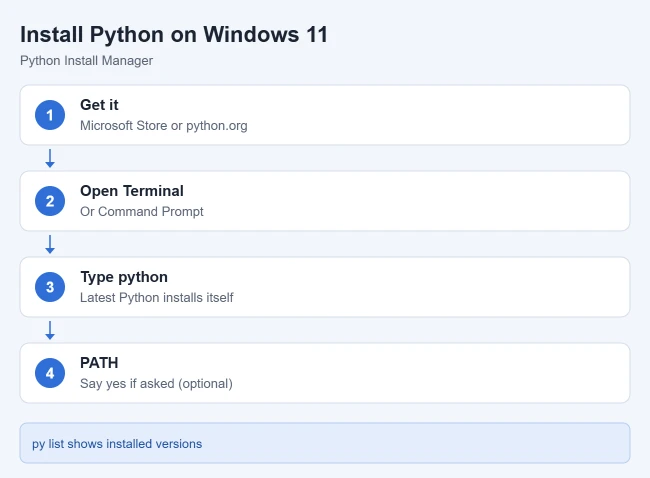Click "Latest Python installs itself" description
650x478 pixels.
pyautogui.click(x=157, y=298)
